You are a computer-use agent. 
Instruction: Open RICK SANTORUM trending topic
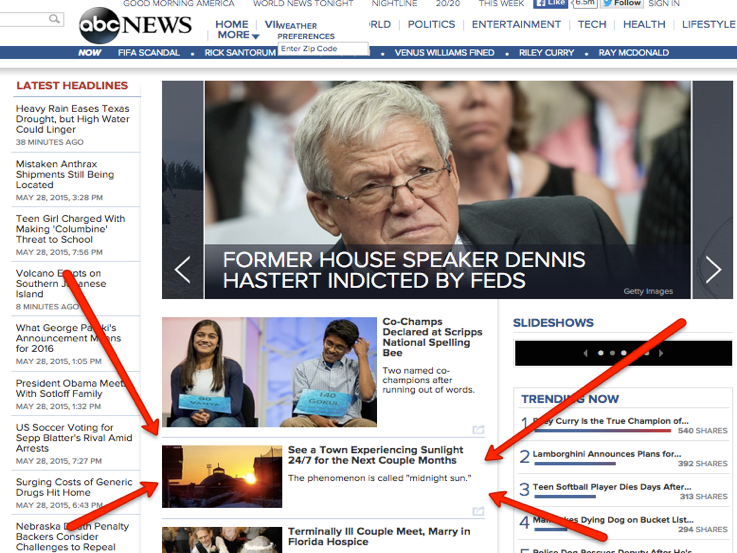(x=240, y=53)
